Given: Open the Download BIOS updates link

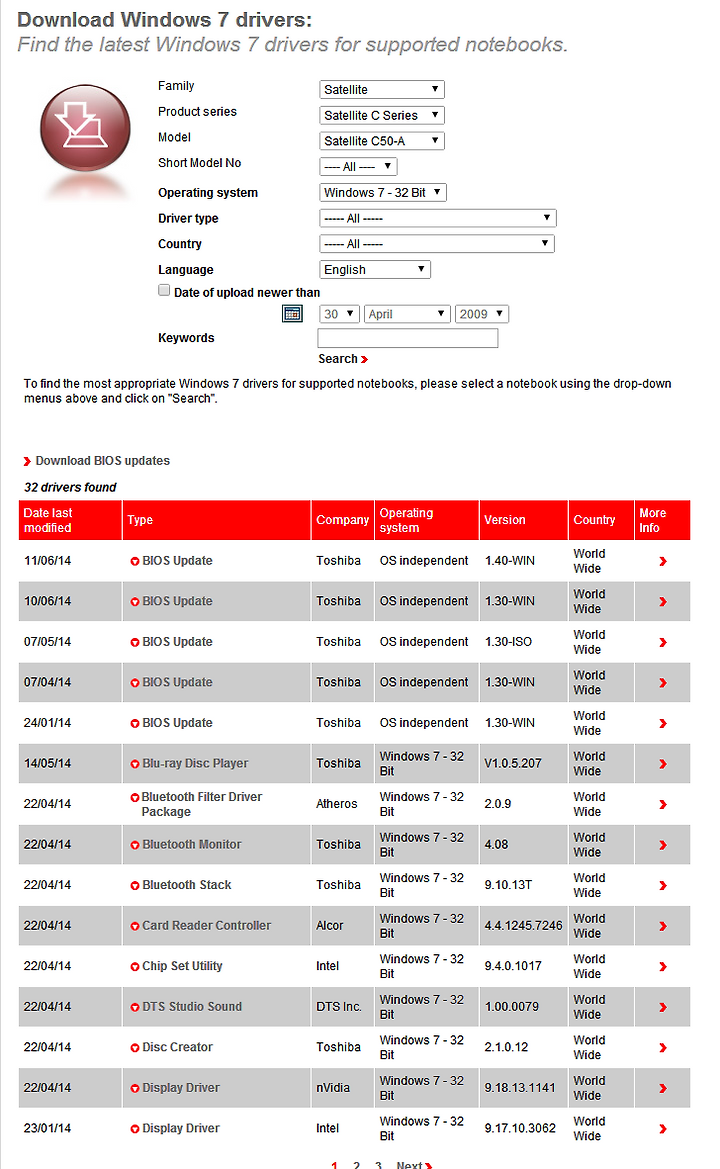Looking at the screenshot, I should point(103,461).
